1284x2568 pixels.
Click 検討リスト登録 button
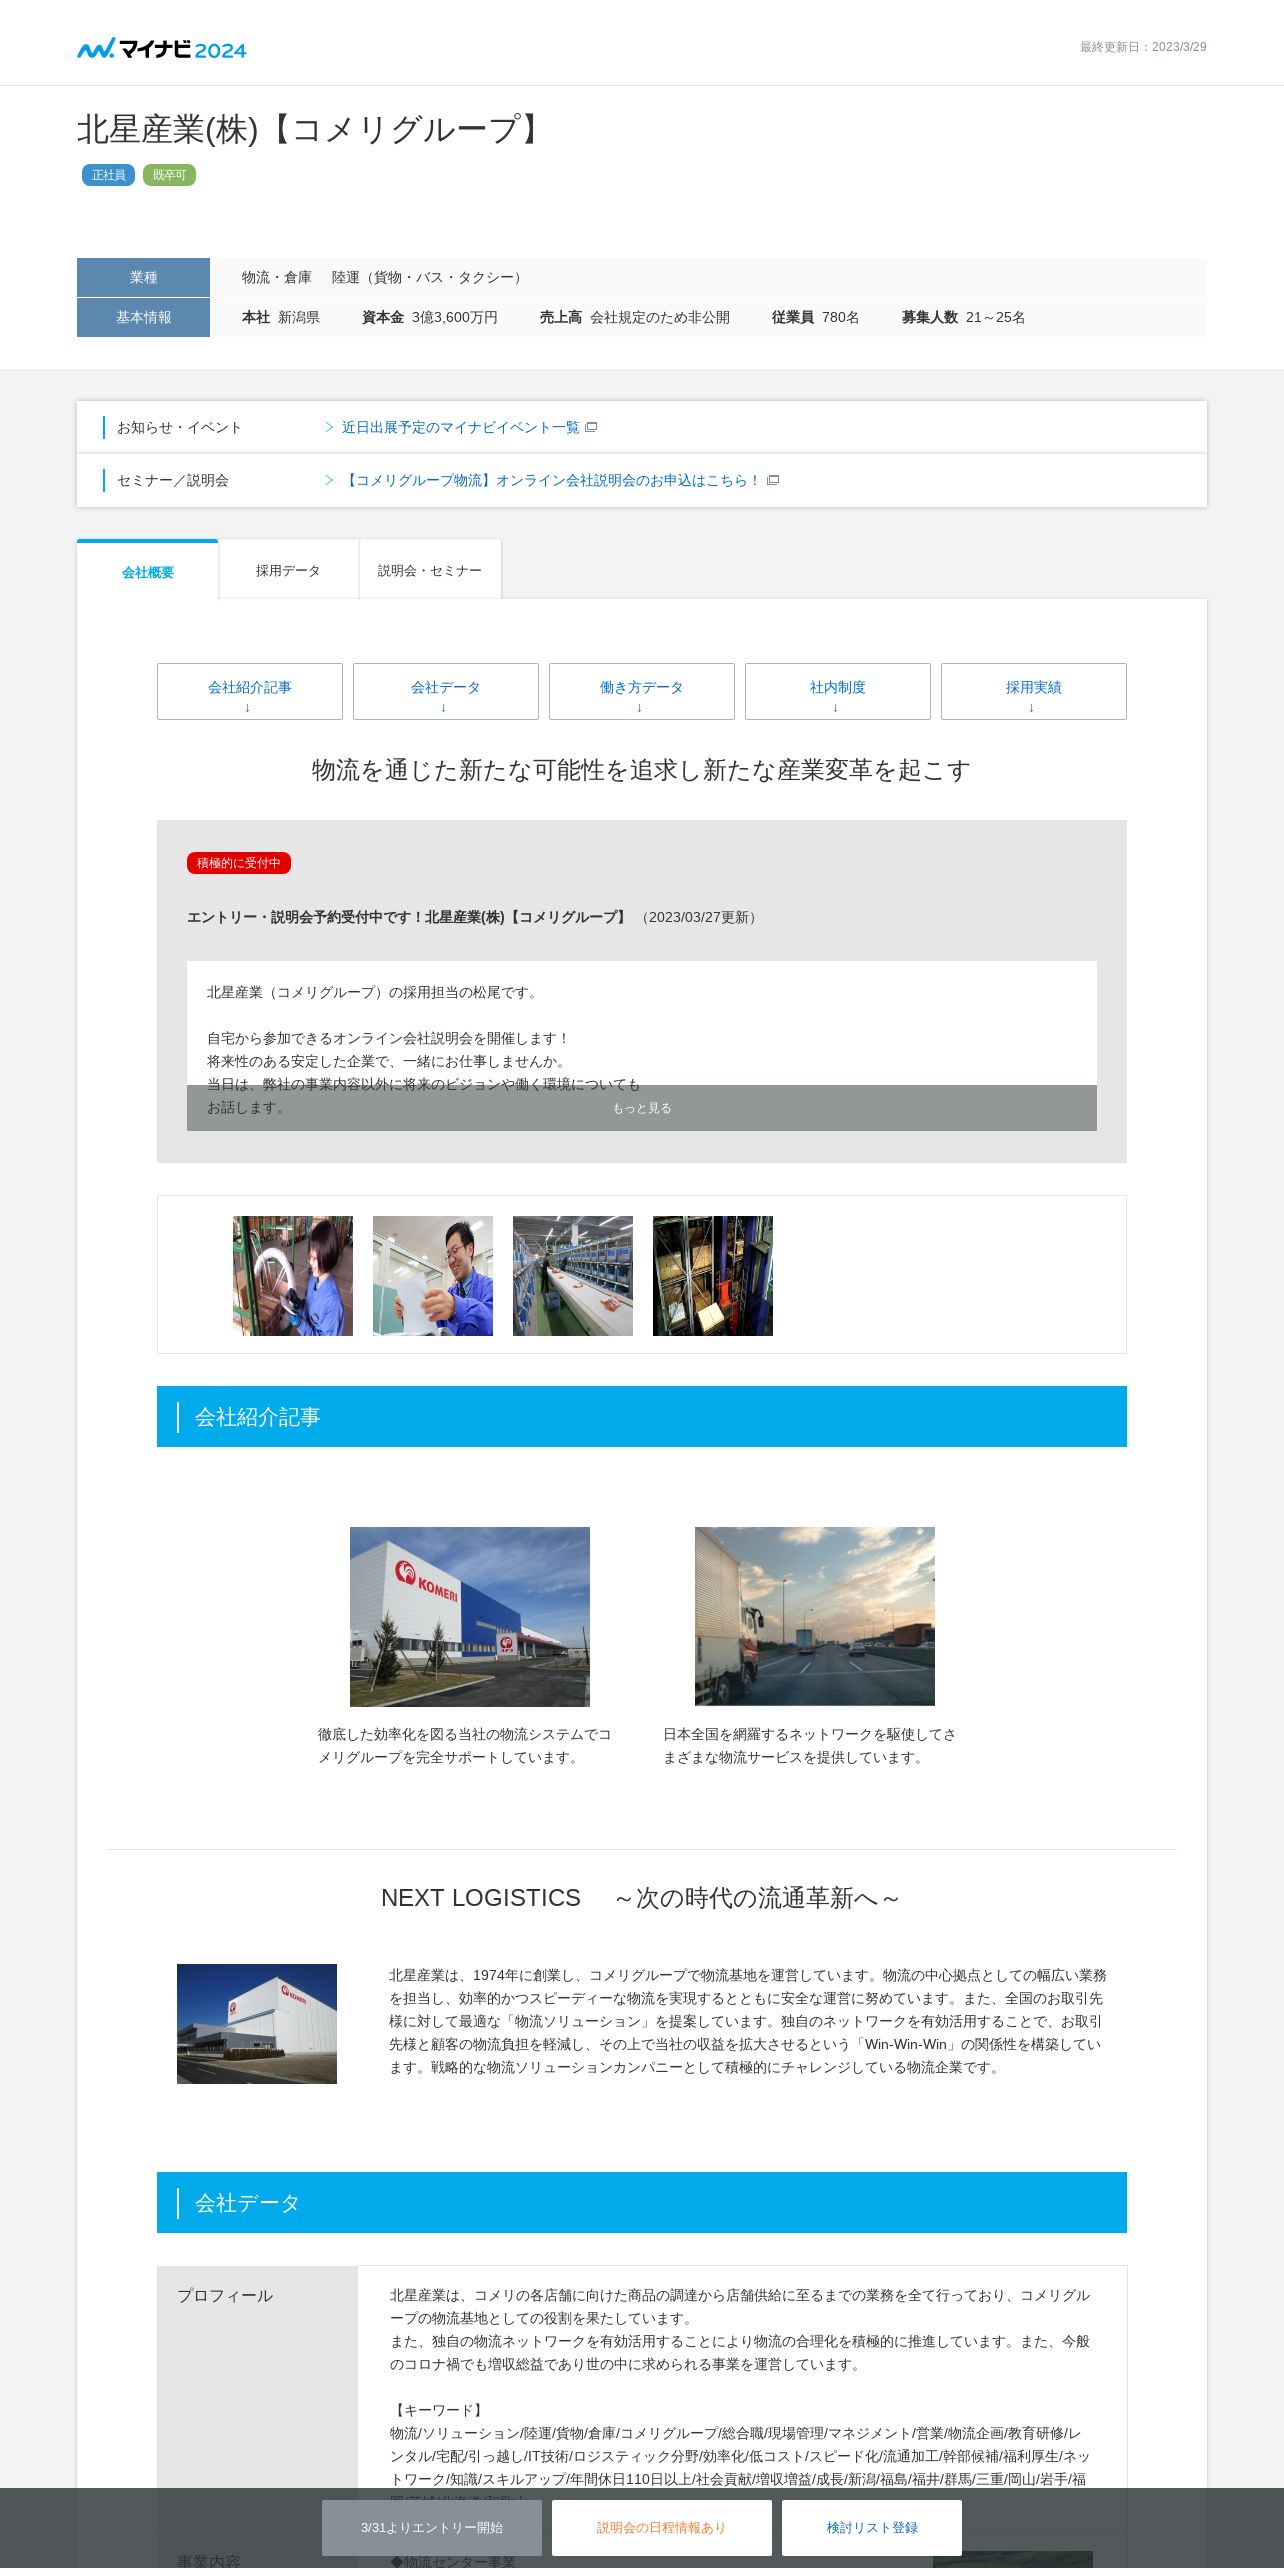tap(872, 2528)
